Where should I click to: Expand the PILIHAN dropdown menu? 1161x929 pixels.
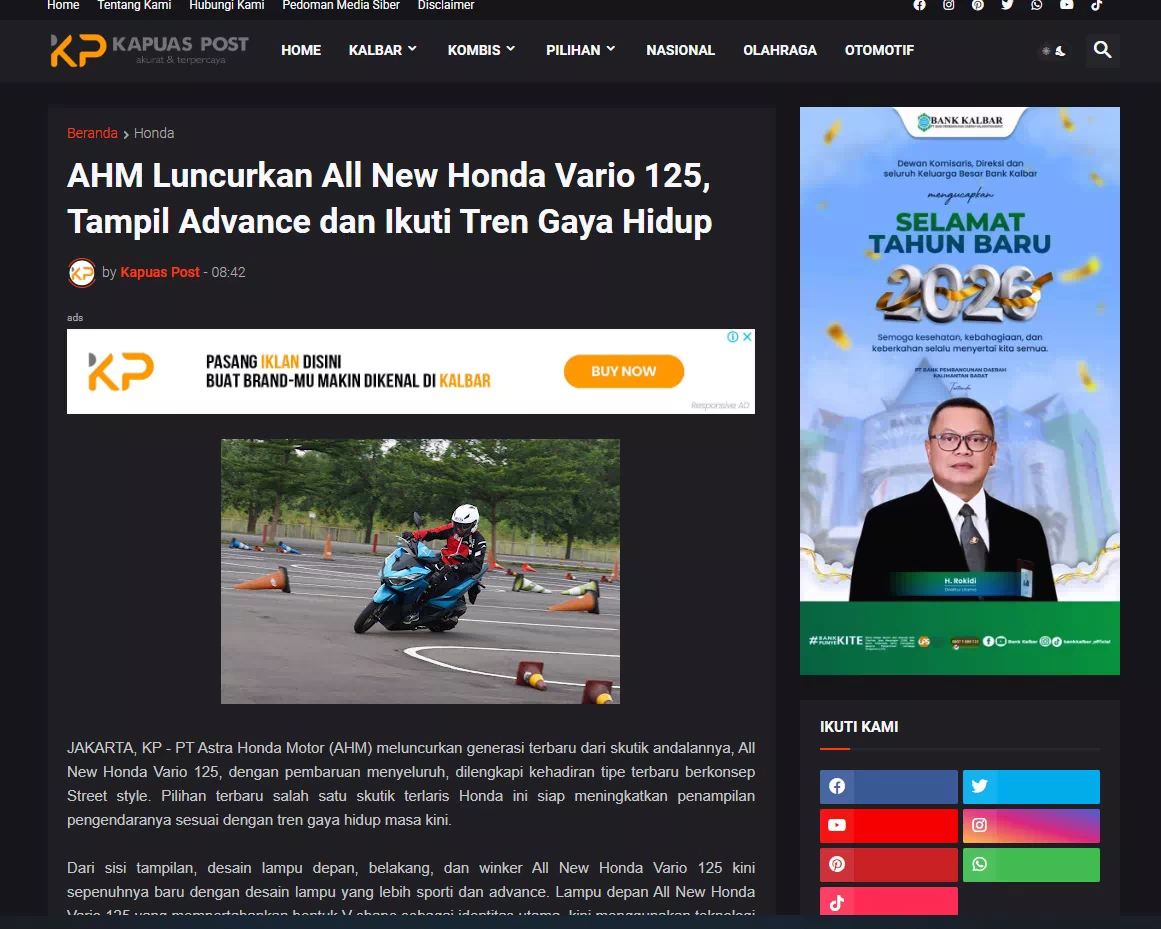coord(580,50)
